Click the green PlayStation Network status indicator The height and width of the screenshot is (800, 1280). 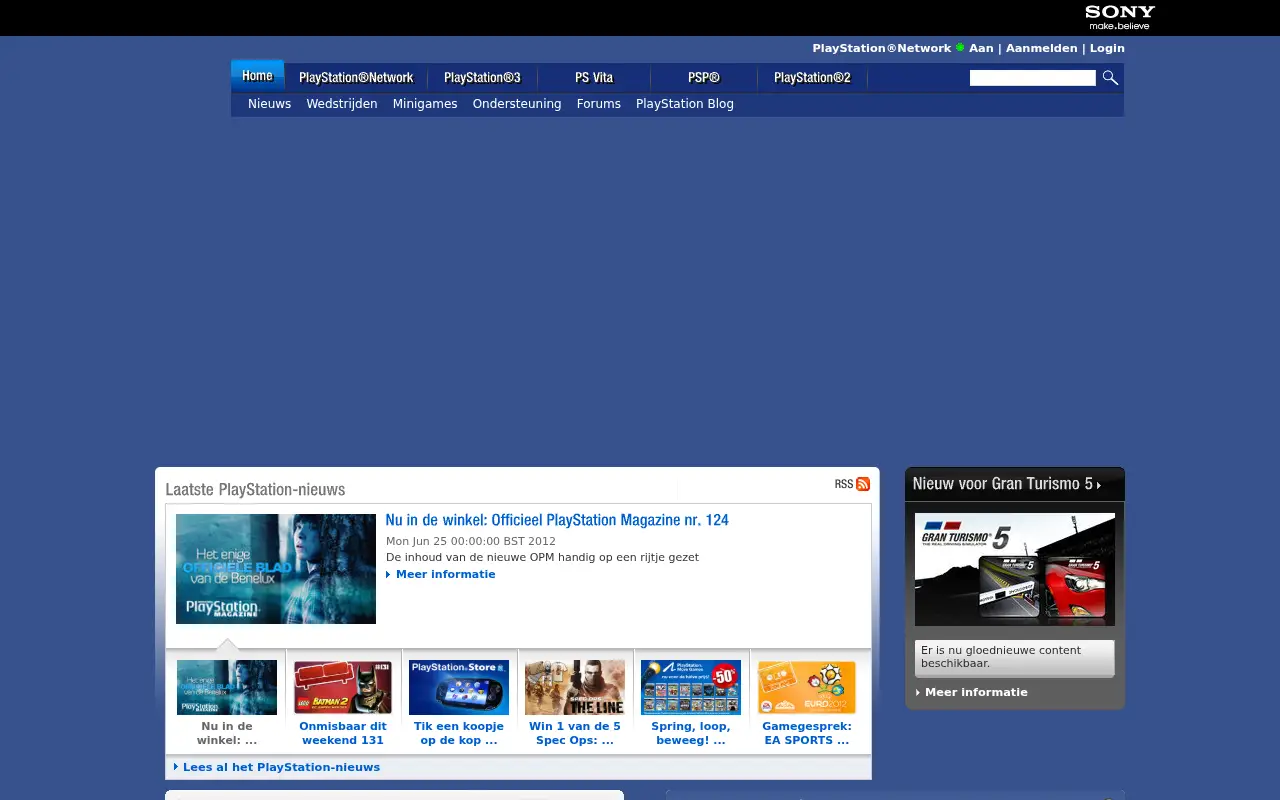click(x=960, y=47)
